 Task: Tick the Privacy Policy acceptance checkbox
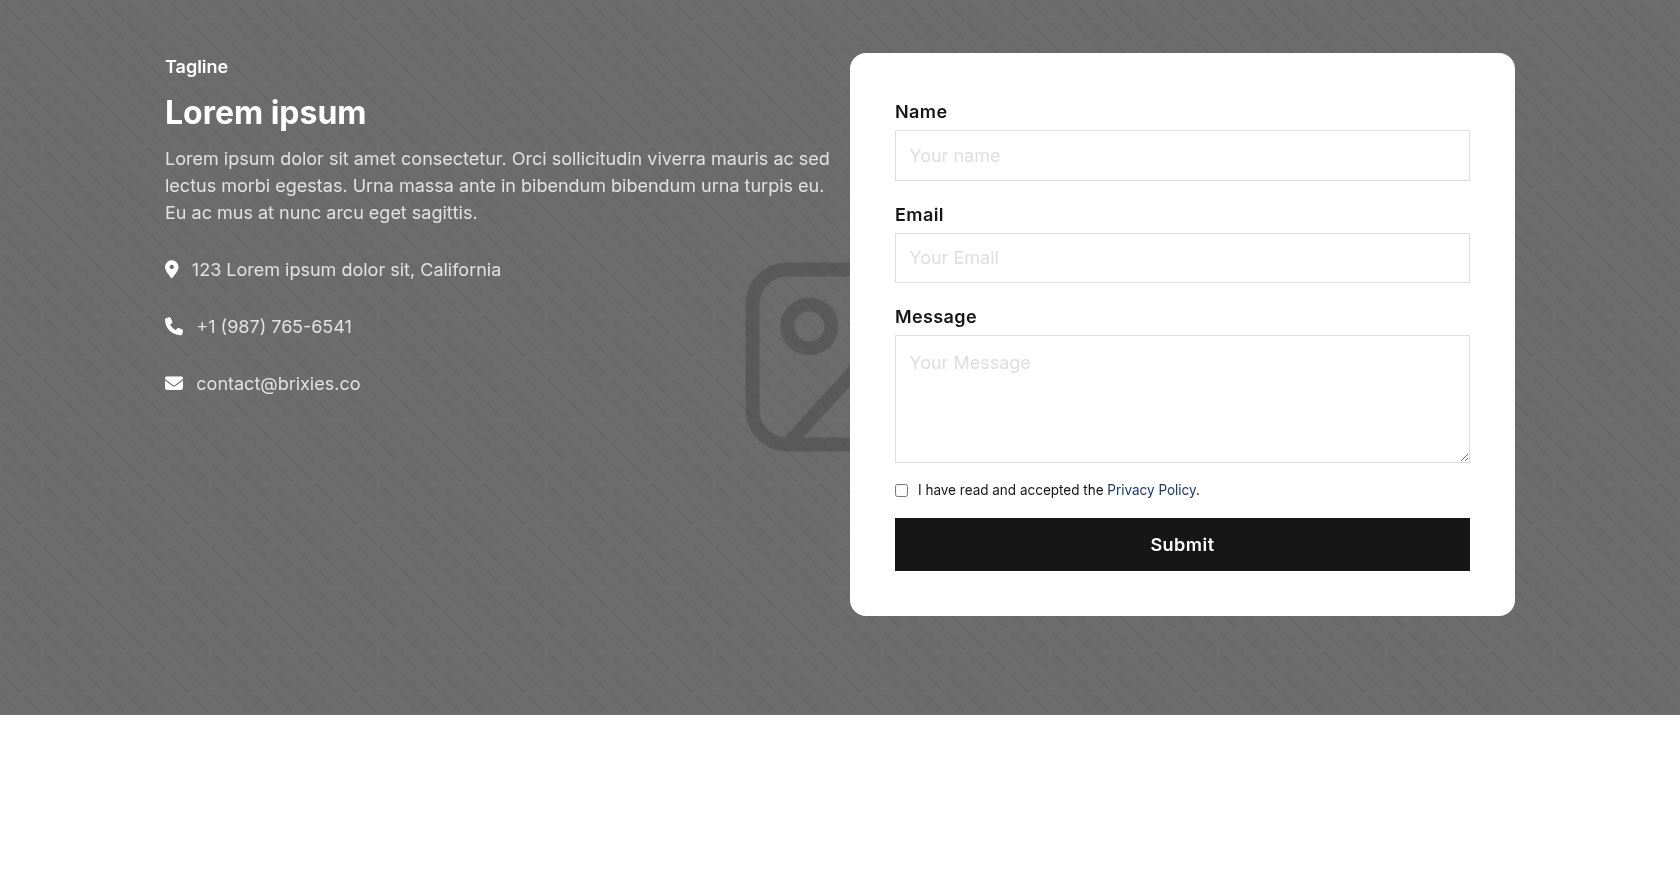tap(901, 491)
